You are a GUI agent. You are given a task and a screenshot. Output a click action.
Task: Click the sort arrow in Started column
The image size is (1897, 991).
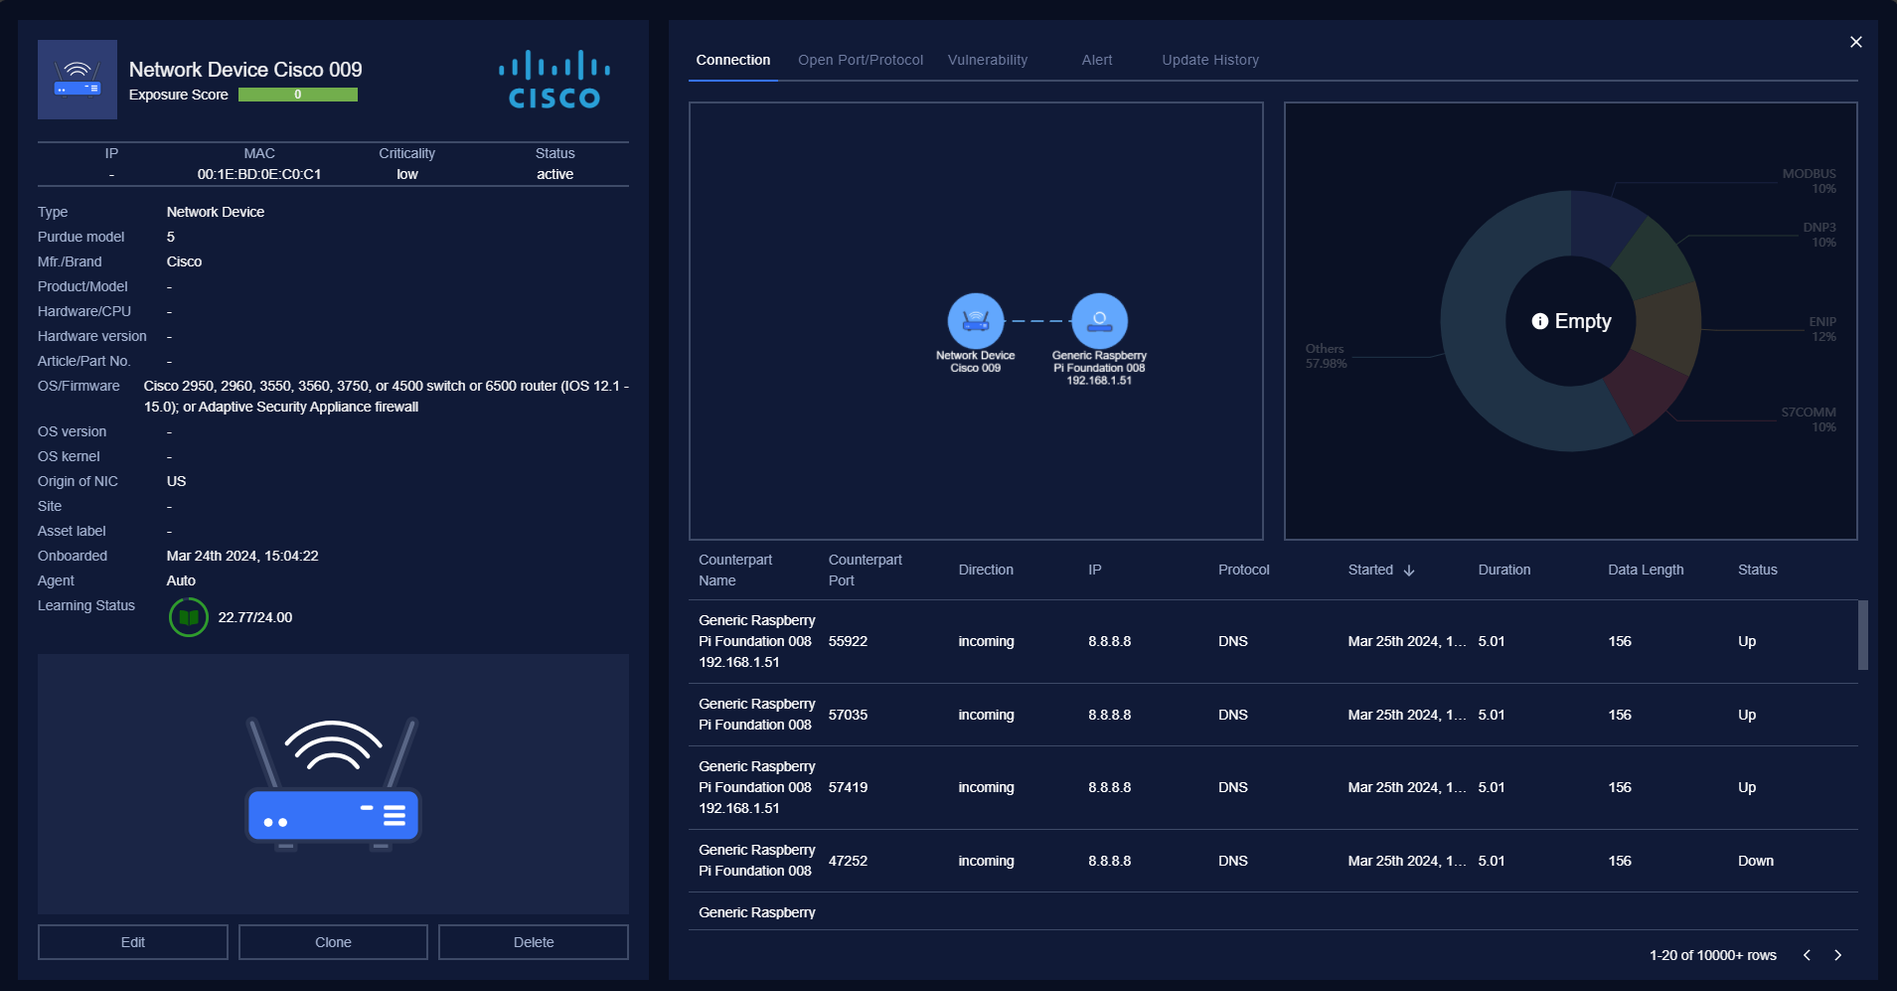tap(1409, 570)
